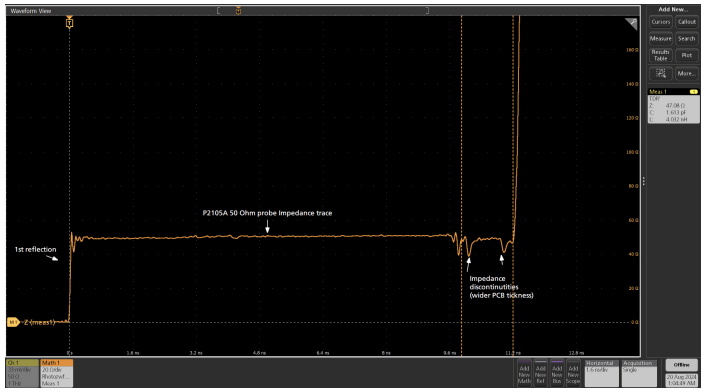
Task: Open the Math 1 waveform badge
Action: pyautogui.click(x=57, y=373)
